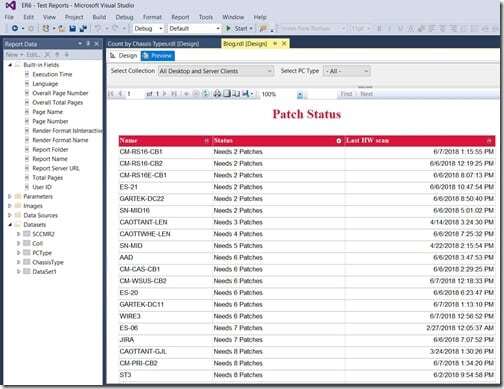Collapse the Built-in Fields node
The image size is (504, 389).
tap(10, 65)
